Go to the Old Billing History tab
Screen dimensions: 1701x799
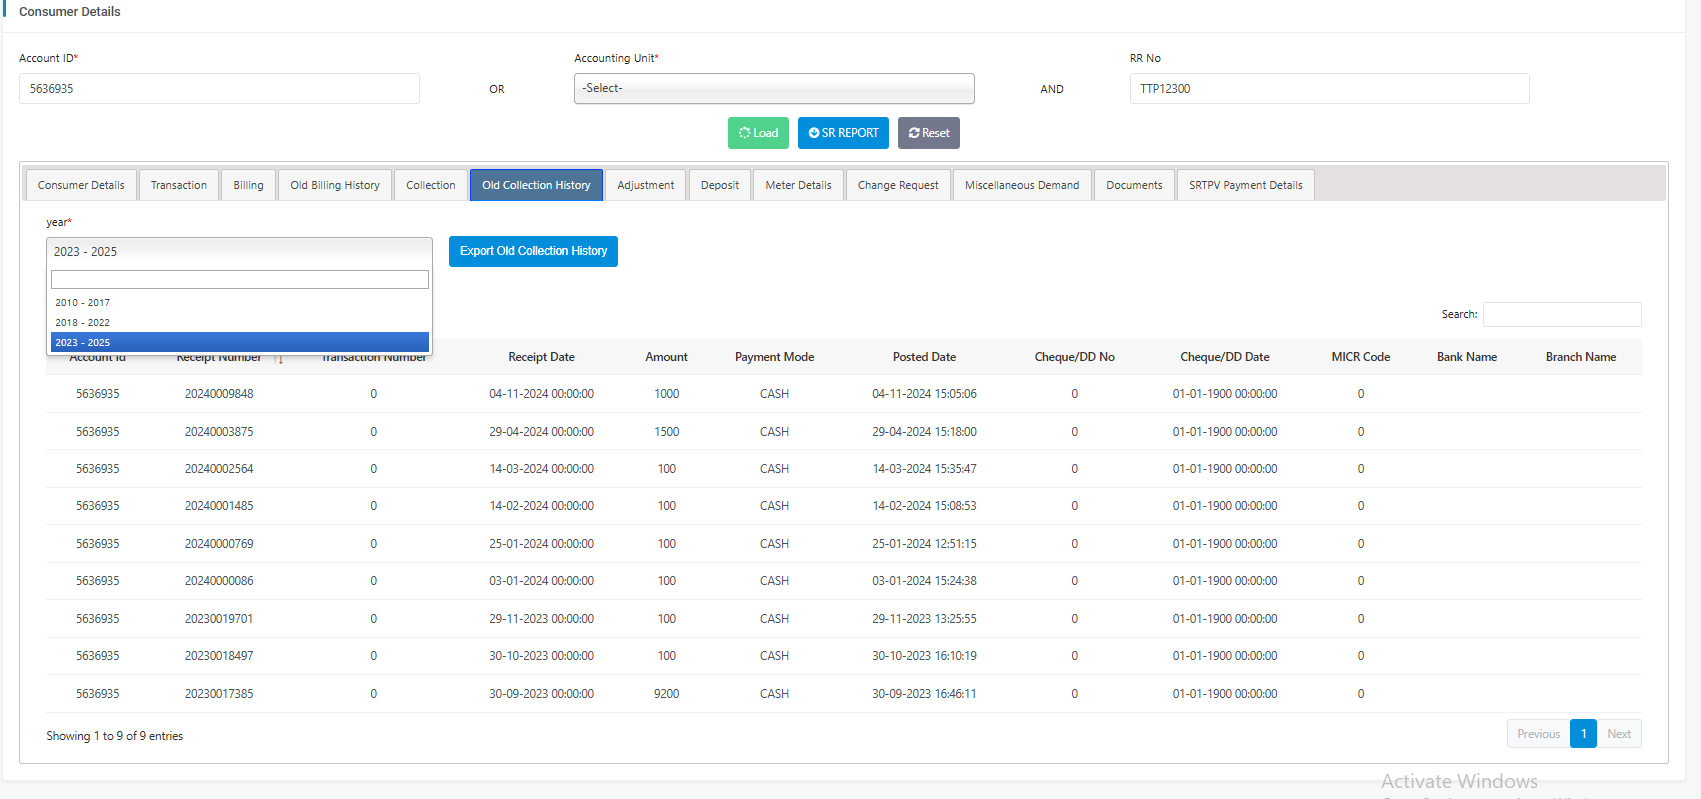coord(335,185)
